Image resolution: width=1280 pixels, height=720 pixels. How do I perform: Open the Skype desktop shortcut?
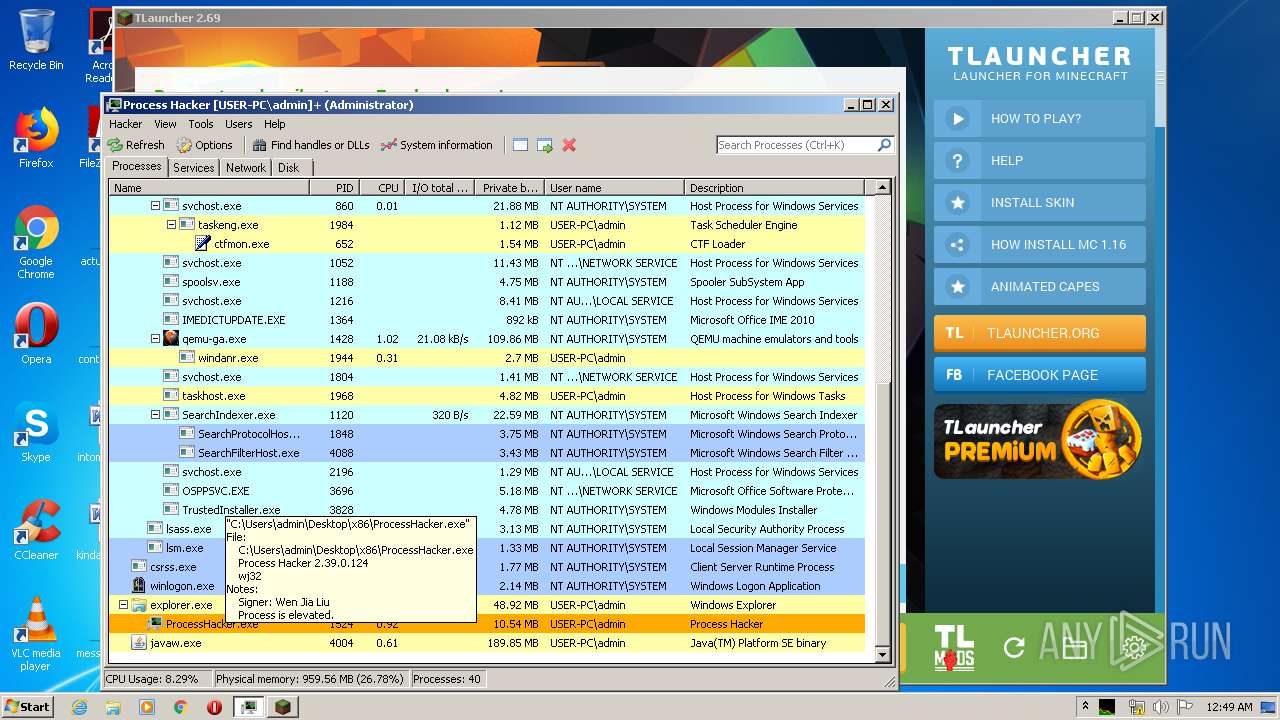pyautogui.click(x=36, y=432)
